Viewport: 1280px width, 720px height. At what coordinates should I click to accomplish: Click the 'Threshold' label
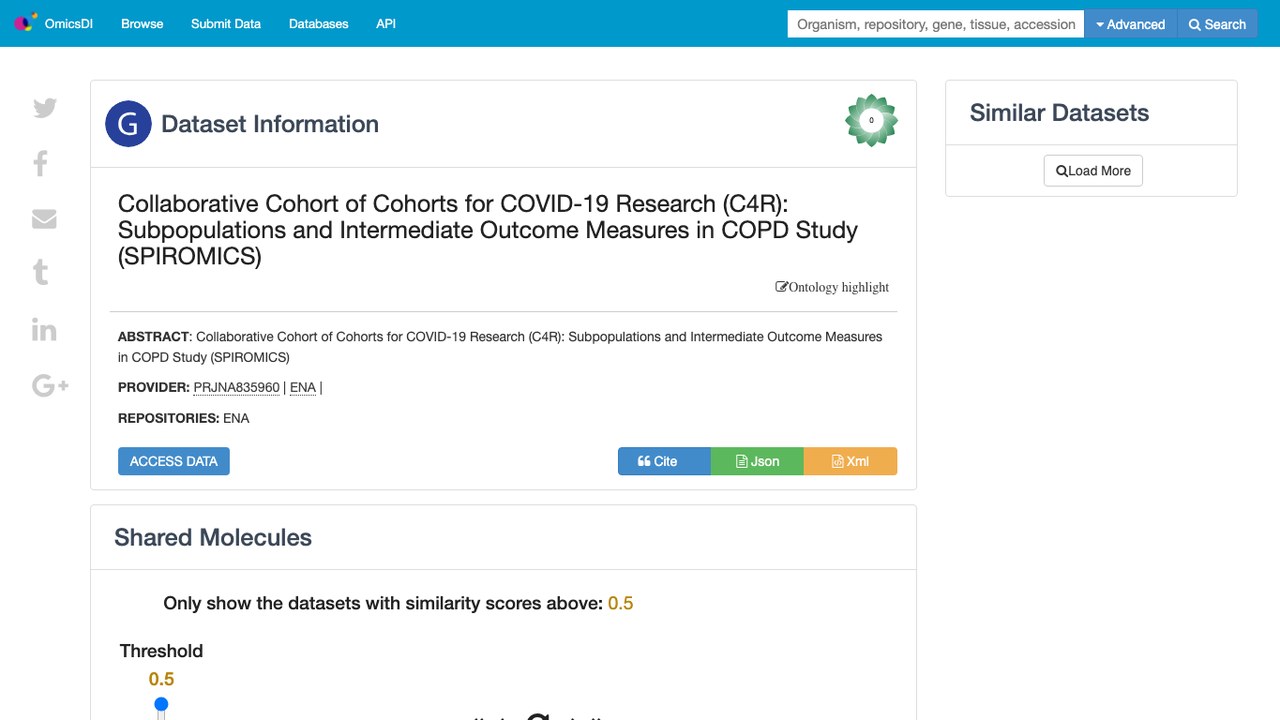click(x=161, y=651)
